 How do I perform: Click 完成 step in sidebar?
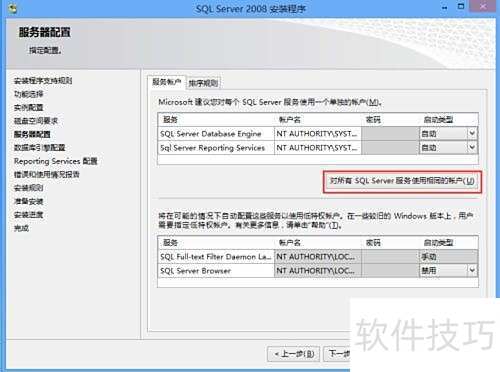[x=21, y=228]
